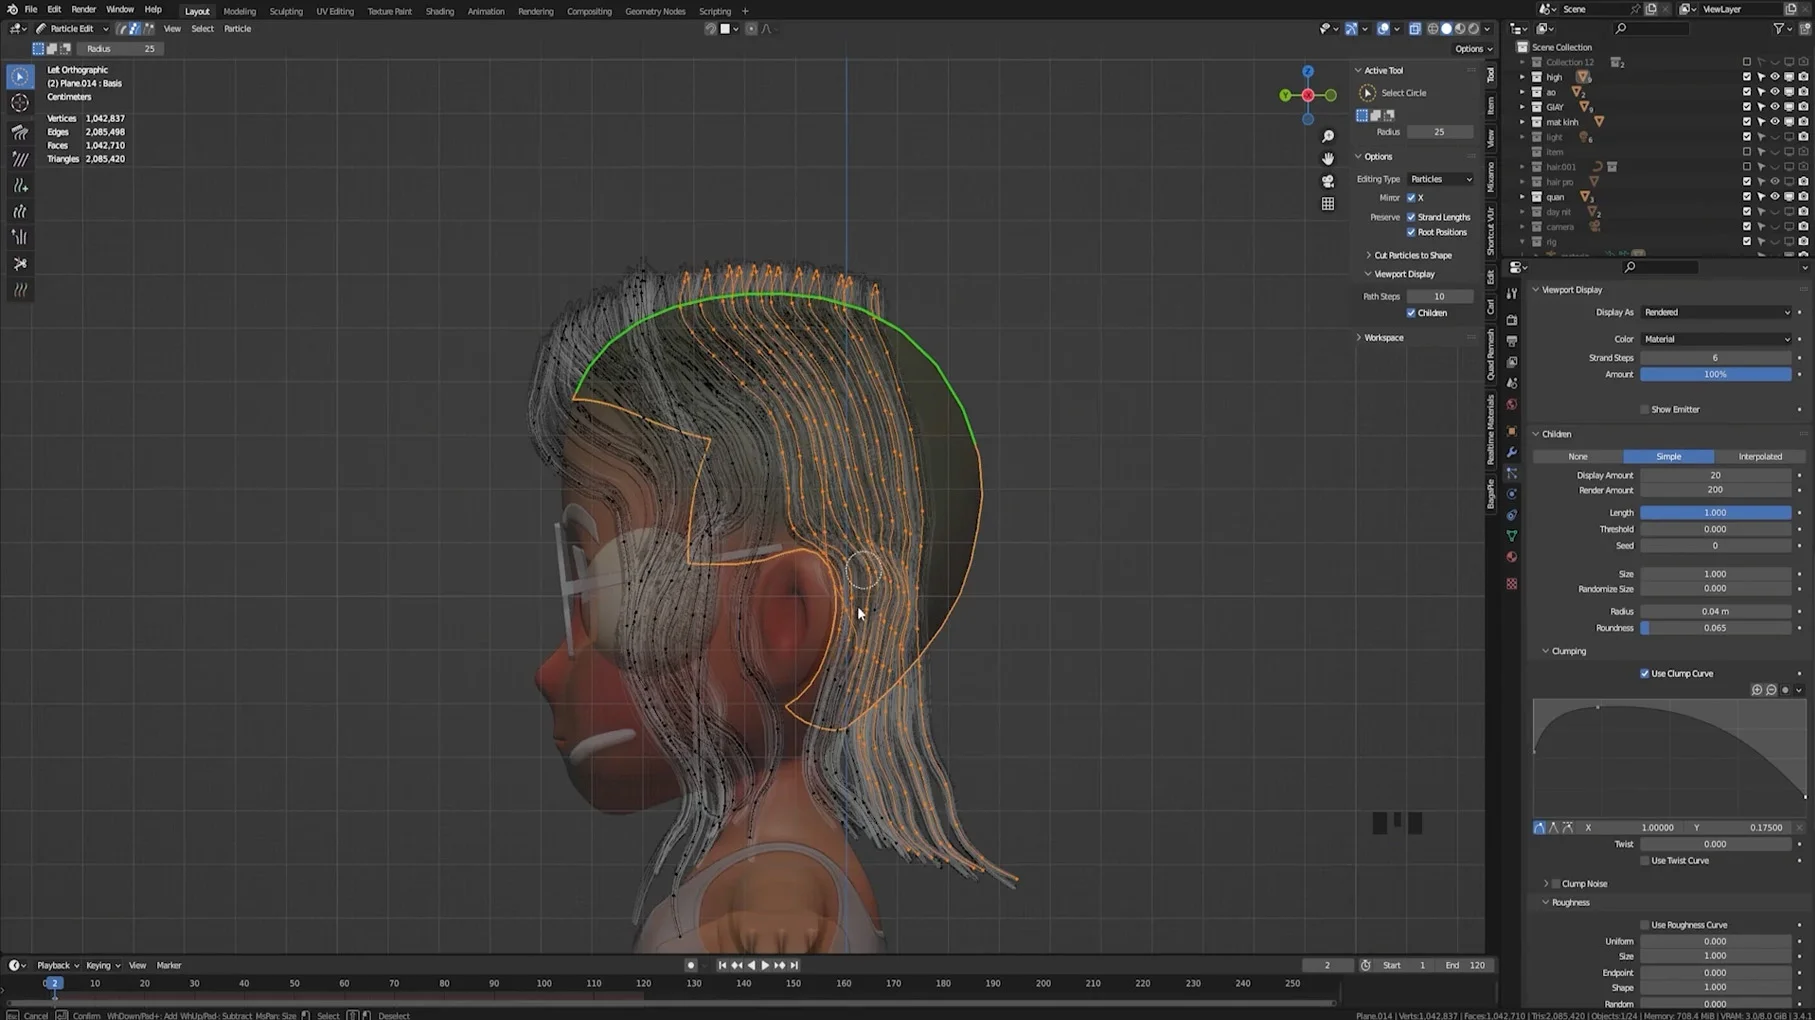Switch to Sculpting workspace tab

point(286,11)
